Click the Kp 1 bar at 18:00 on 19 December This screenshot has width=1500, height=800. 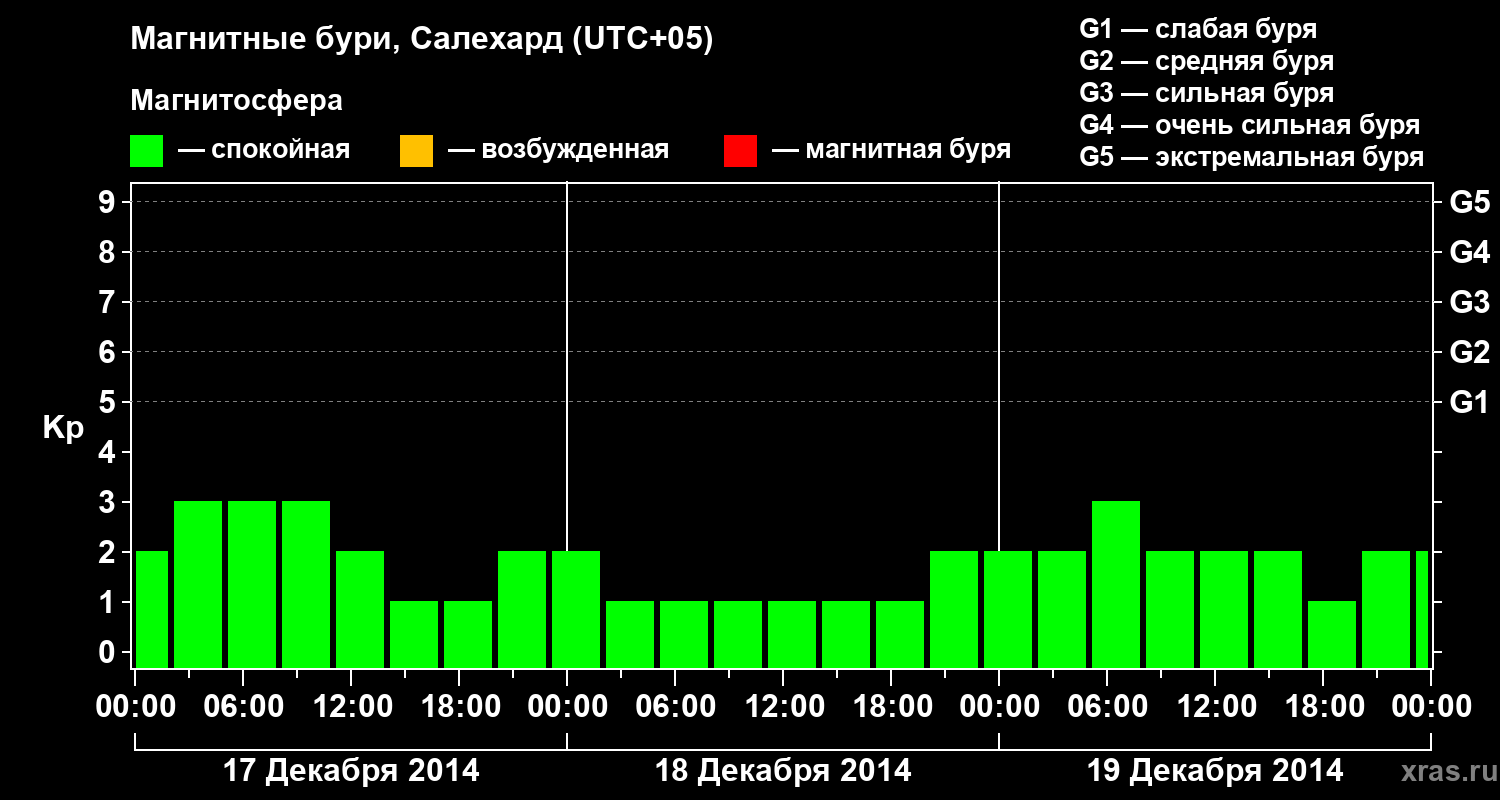pos(1332,634)
